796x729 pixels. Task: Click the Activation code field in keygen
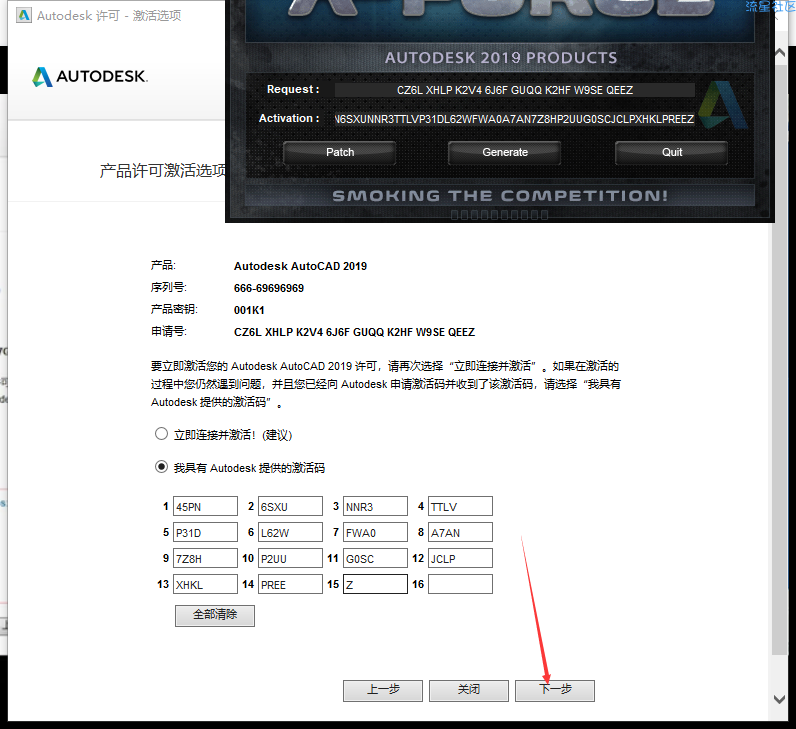point(514,119)
